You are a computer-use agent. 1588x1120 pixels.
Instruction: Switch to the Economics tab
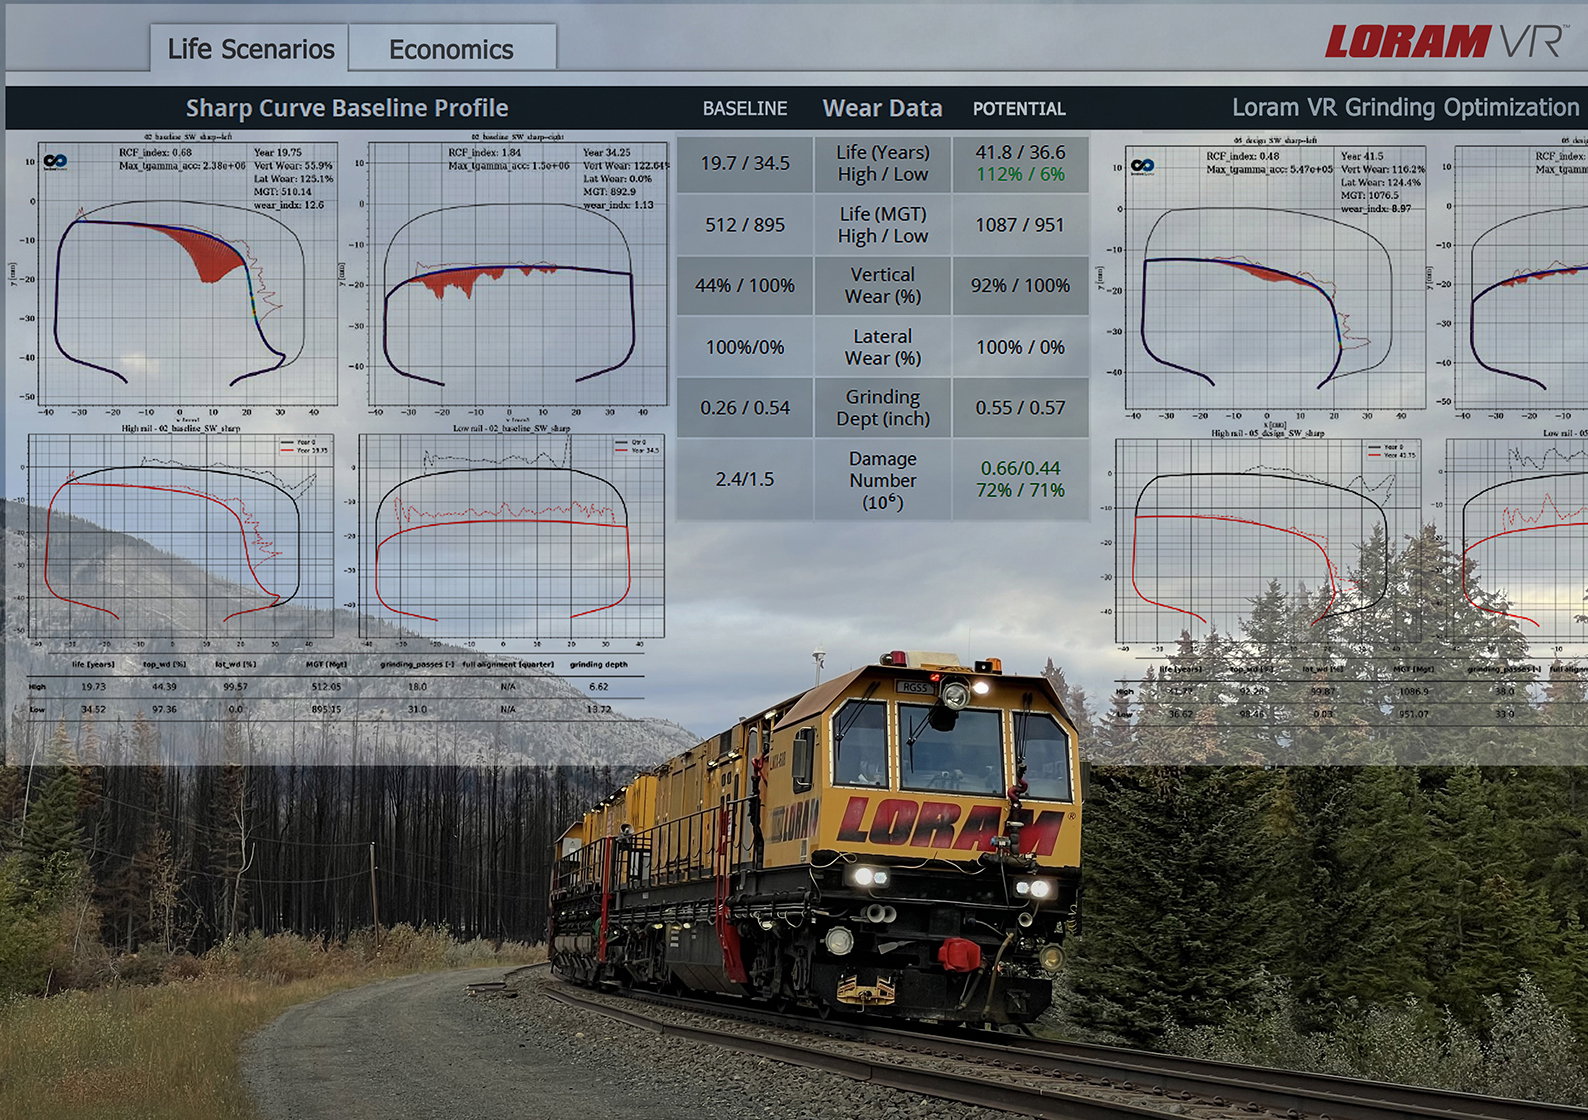tap(452, 48)
